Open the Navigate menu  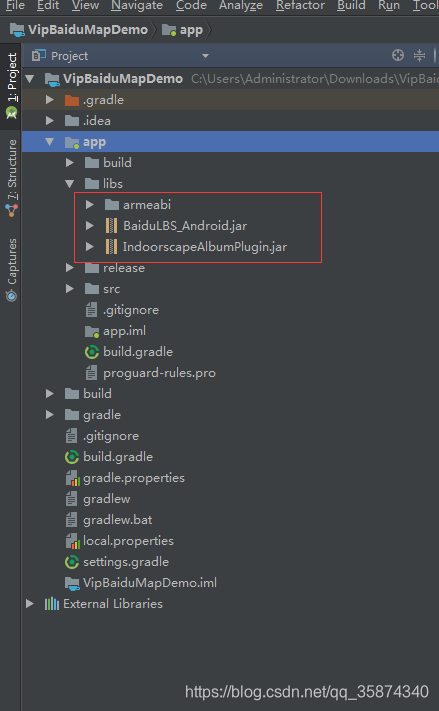click(x=137, y=5)
